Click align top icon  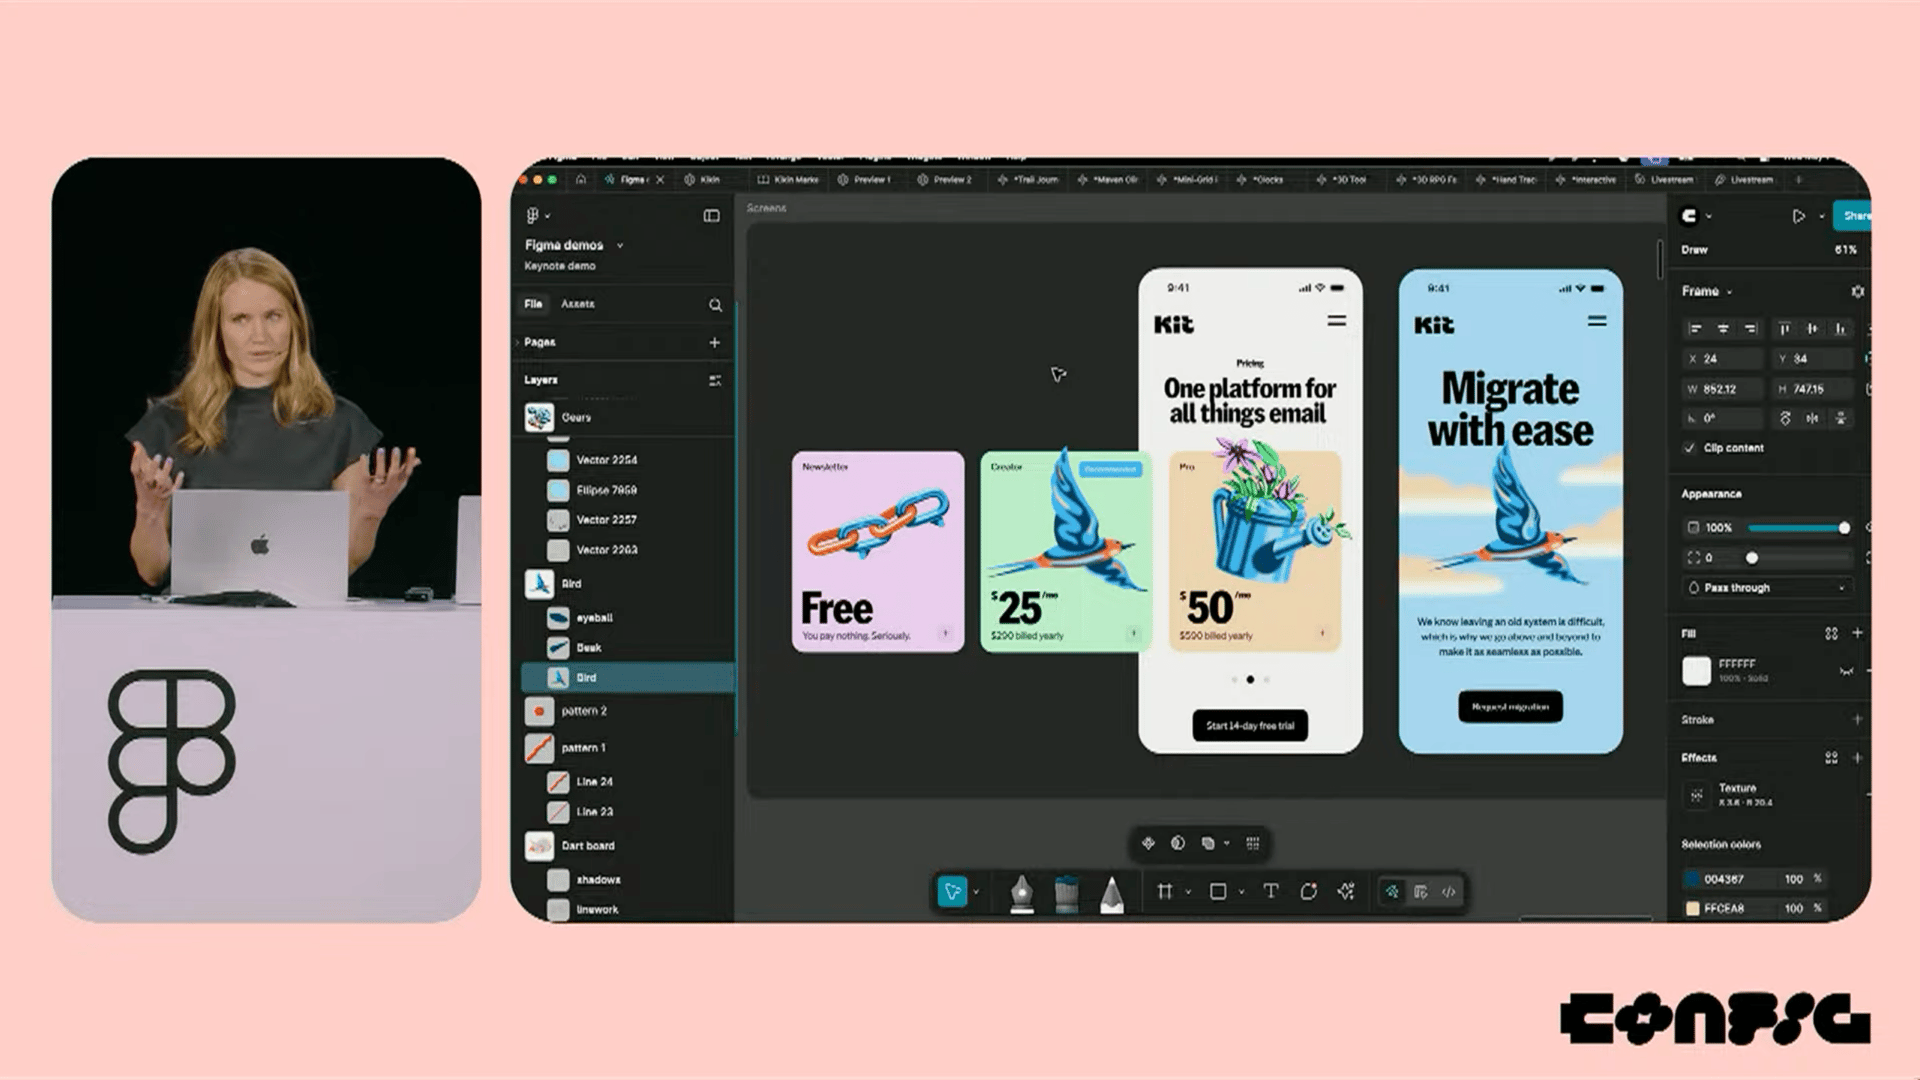(1784, 328)
